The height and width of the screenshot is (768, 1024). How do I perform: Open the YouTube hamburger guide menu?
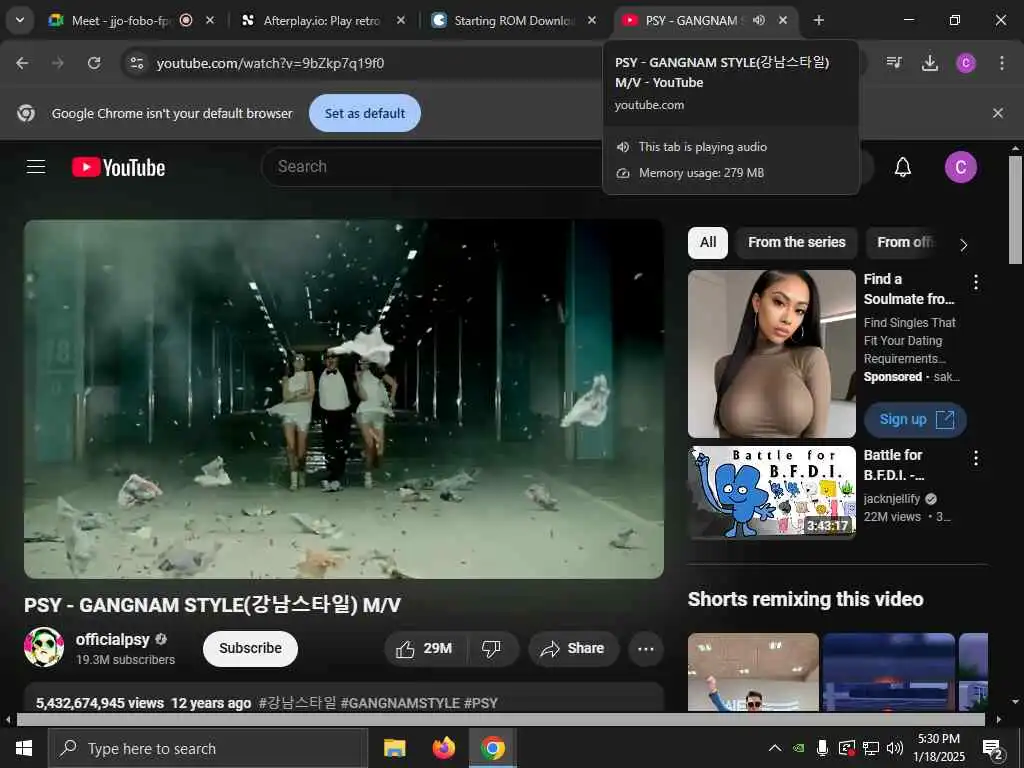(x=36, y=167)
